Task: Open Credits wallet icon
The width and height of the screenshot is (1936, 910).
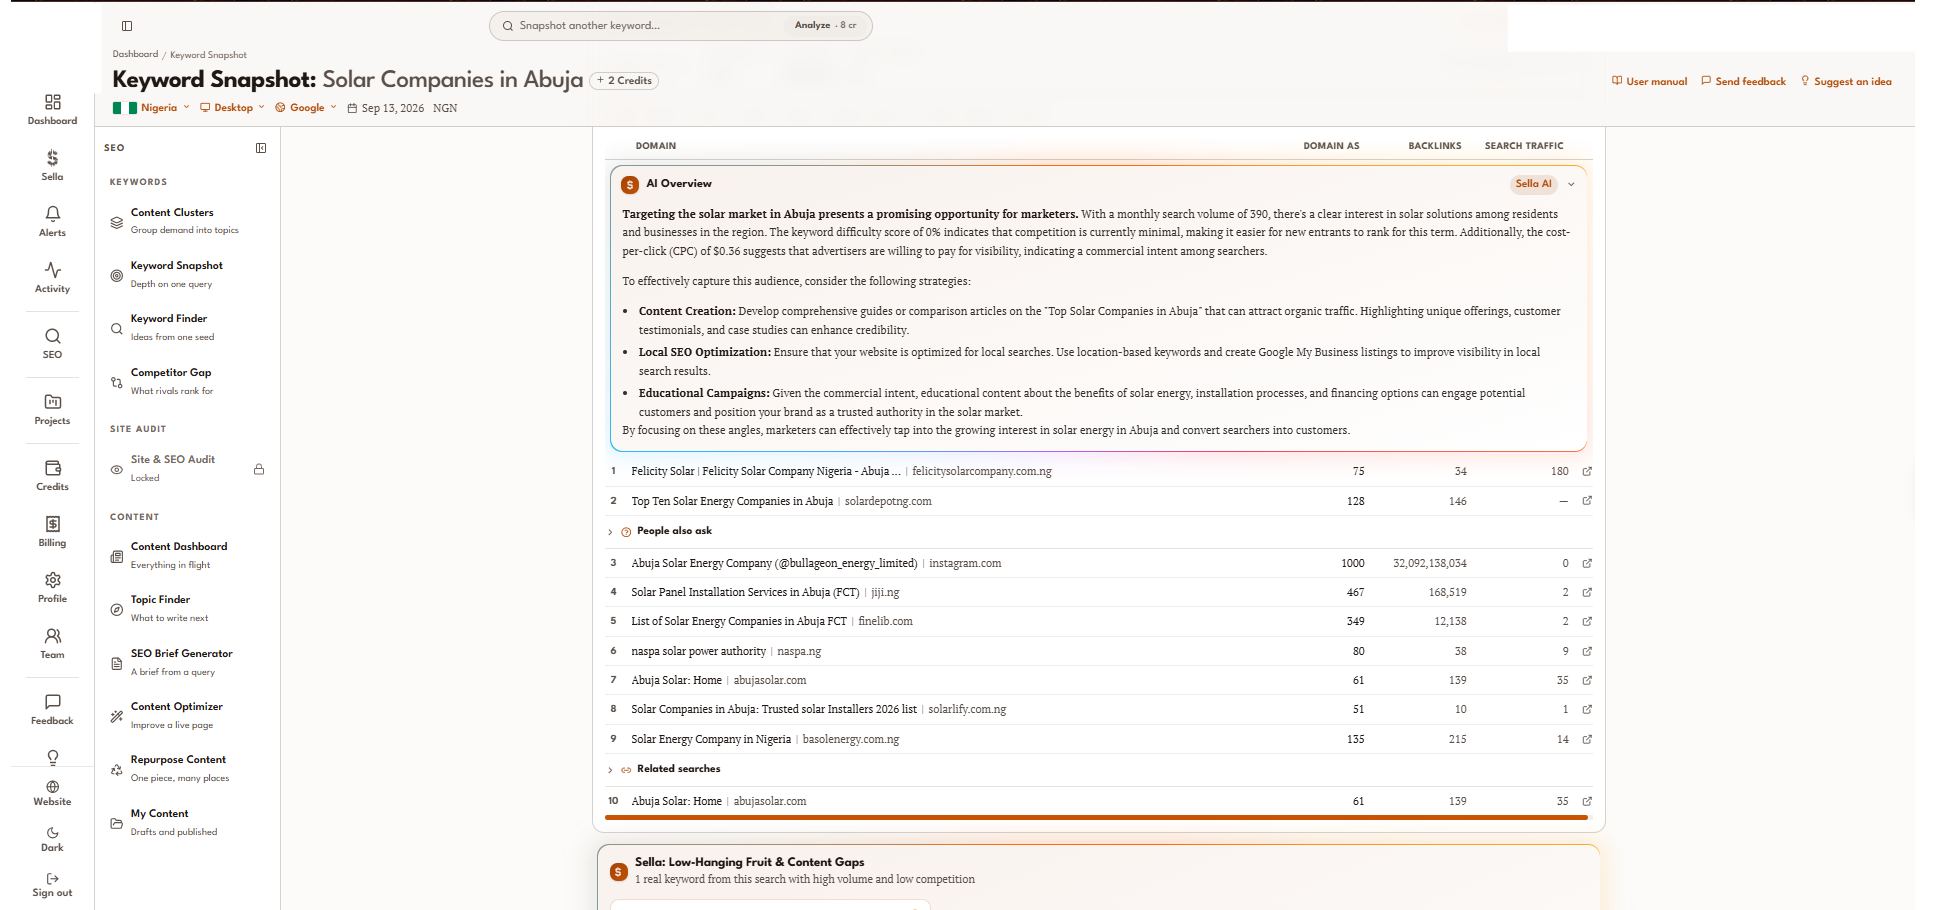Action: click(53, 468)
